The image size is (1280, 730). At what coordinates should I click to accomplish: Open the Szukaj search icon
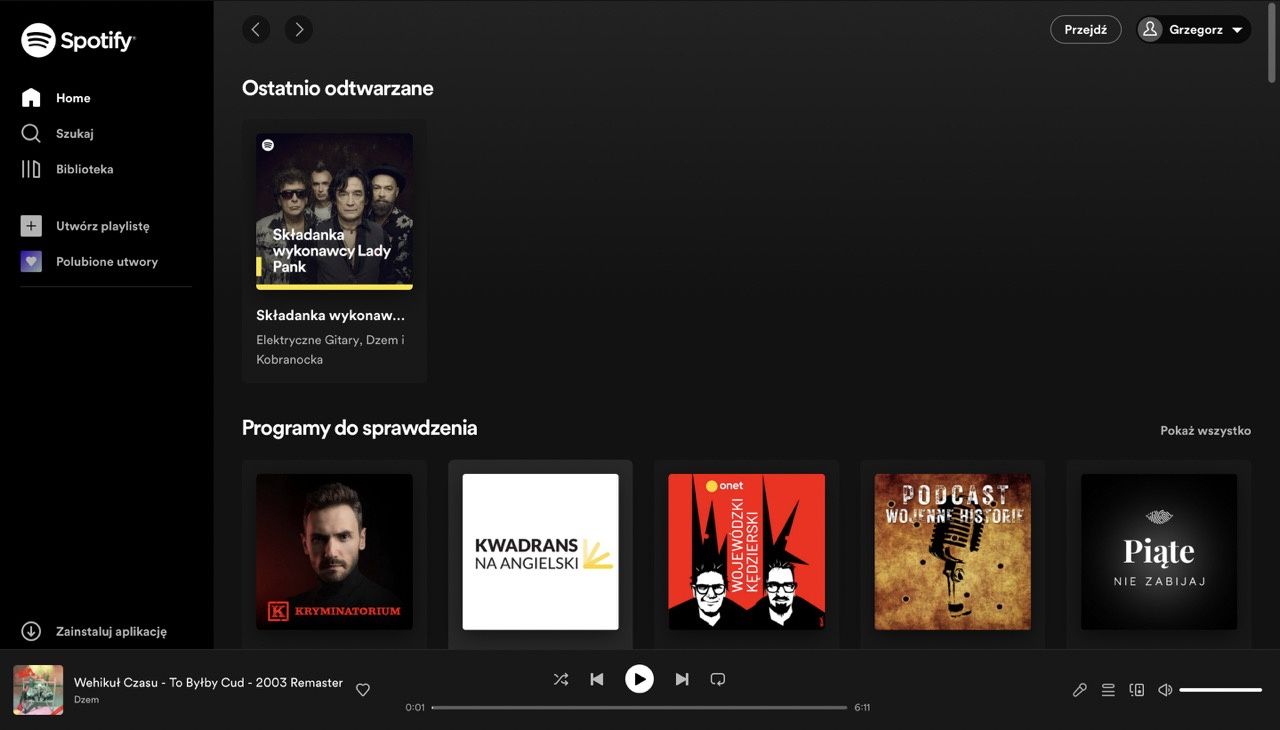pos(31,133)
